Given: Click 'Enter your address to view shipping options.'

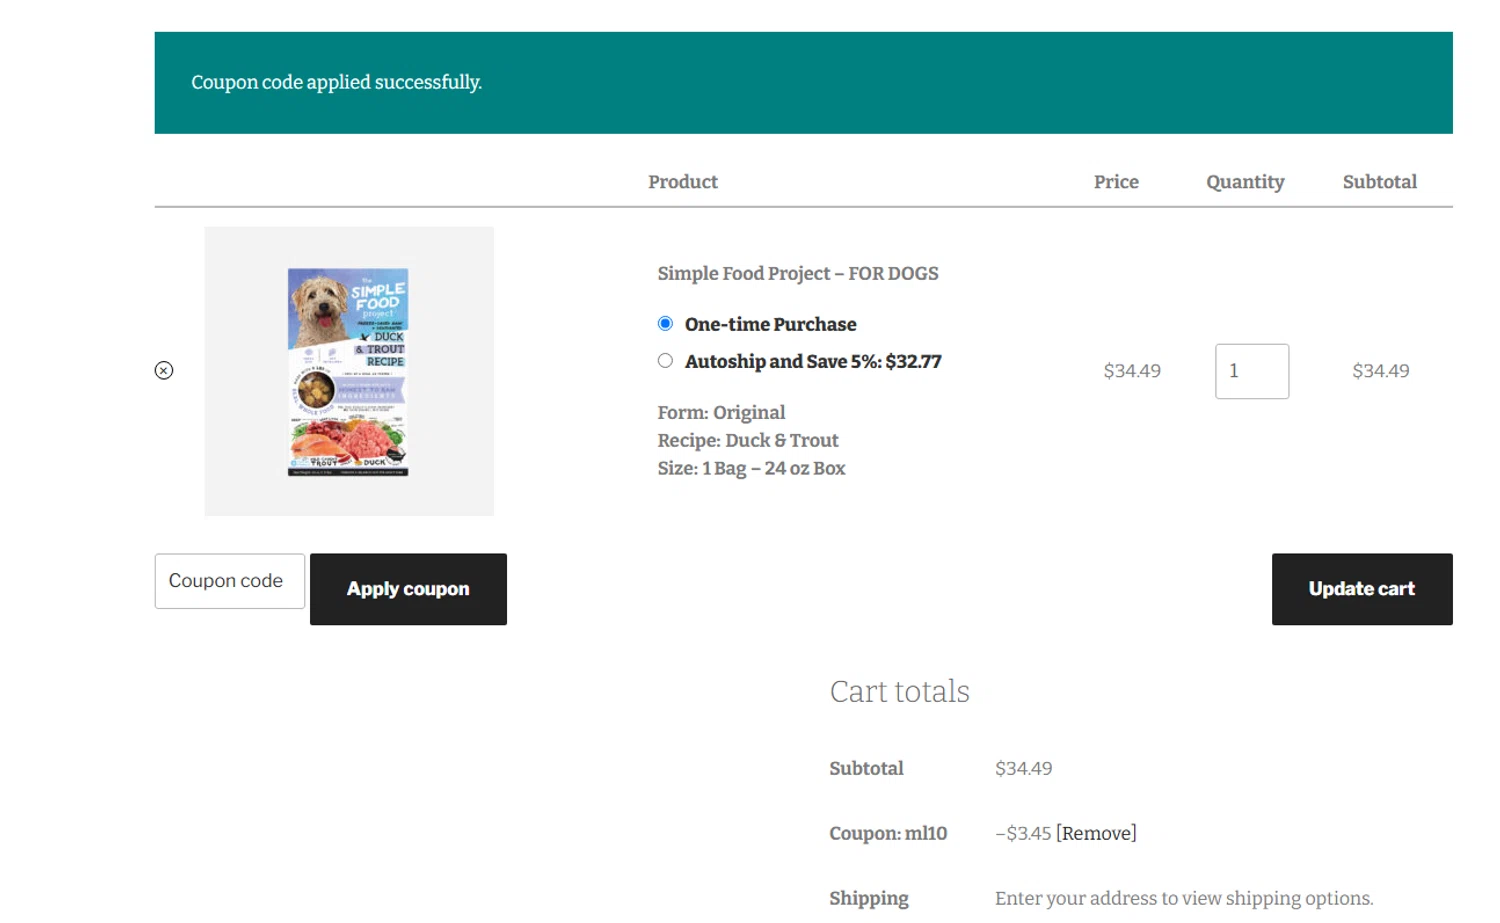Looking at the screenshot, I should 1184,898.
